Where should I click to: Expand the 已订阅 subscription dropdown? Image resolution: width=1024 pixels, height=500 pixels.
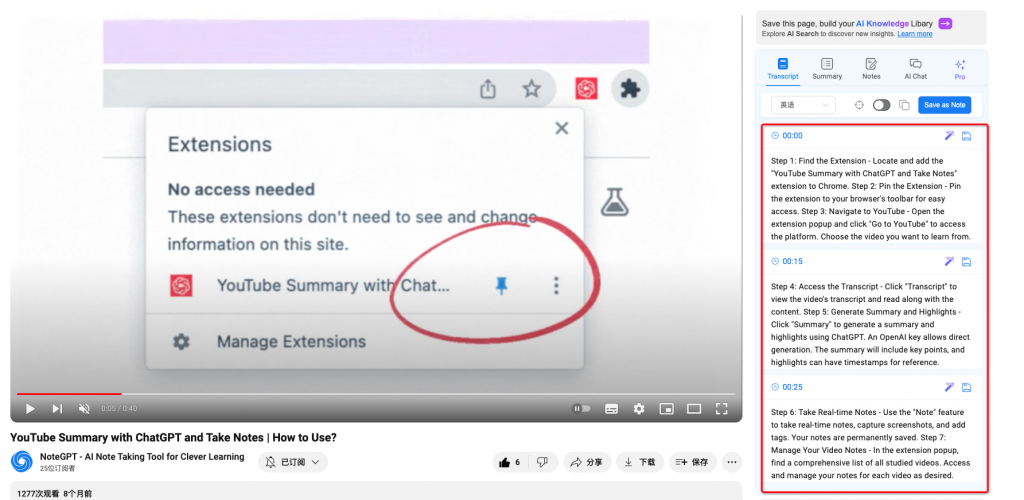[293, 462]
